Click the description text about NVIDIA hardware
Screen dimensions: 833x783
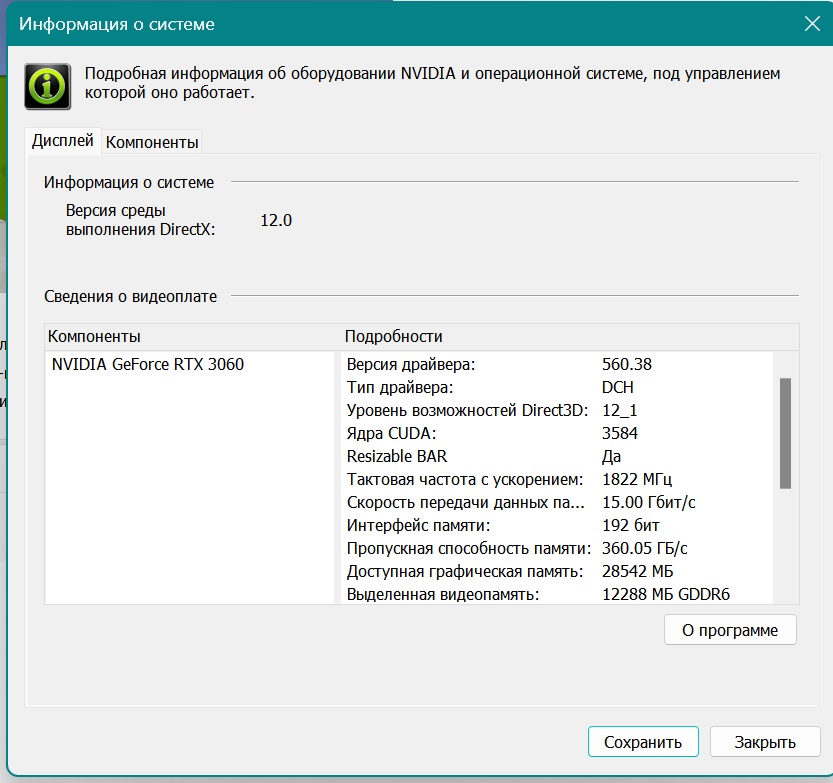click(x=432, y=83)
